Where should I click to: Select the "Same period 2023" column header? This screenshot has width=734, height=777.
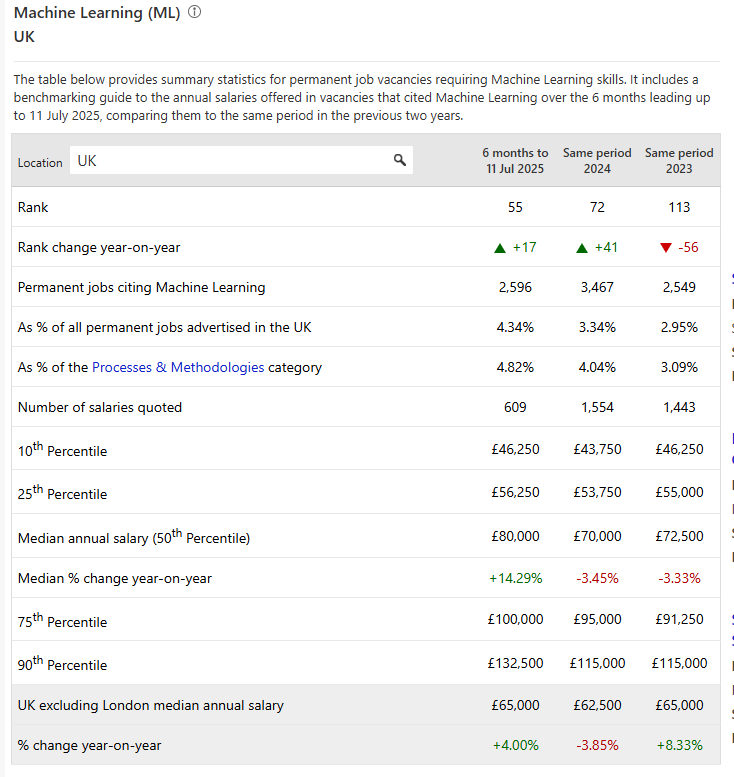point(679,161)
